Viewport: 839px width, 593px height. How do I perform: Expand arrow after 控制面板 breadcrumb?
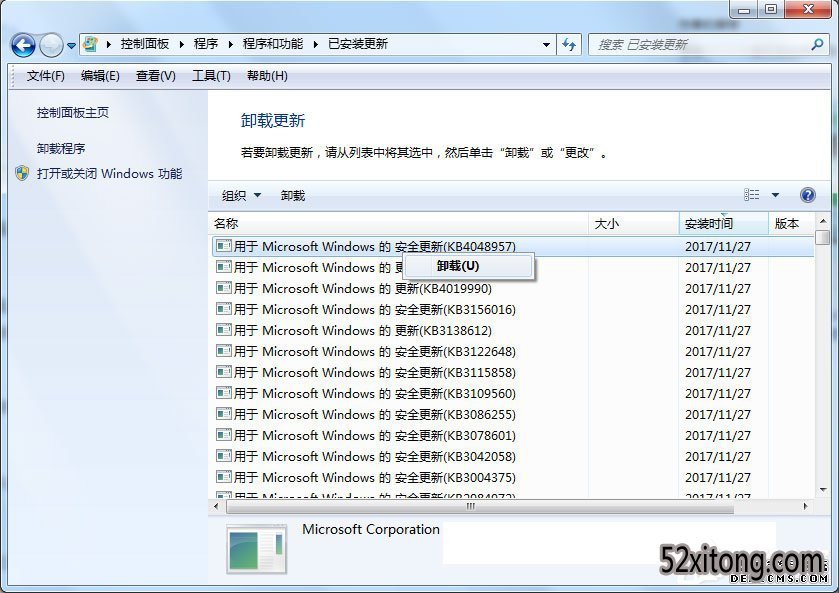[181, 44]
